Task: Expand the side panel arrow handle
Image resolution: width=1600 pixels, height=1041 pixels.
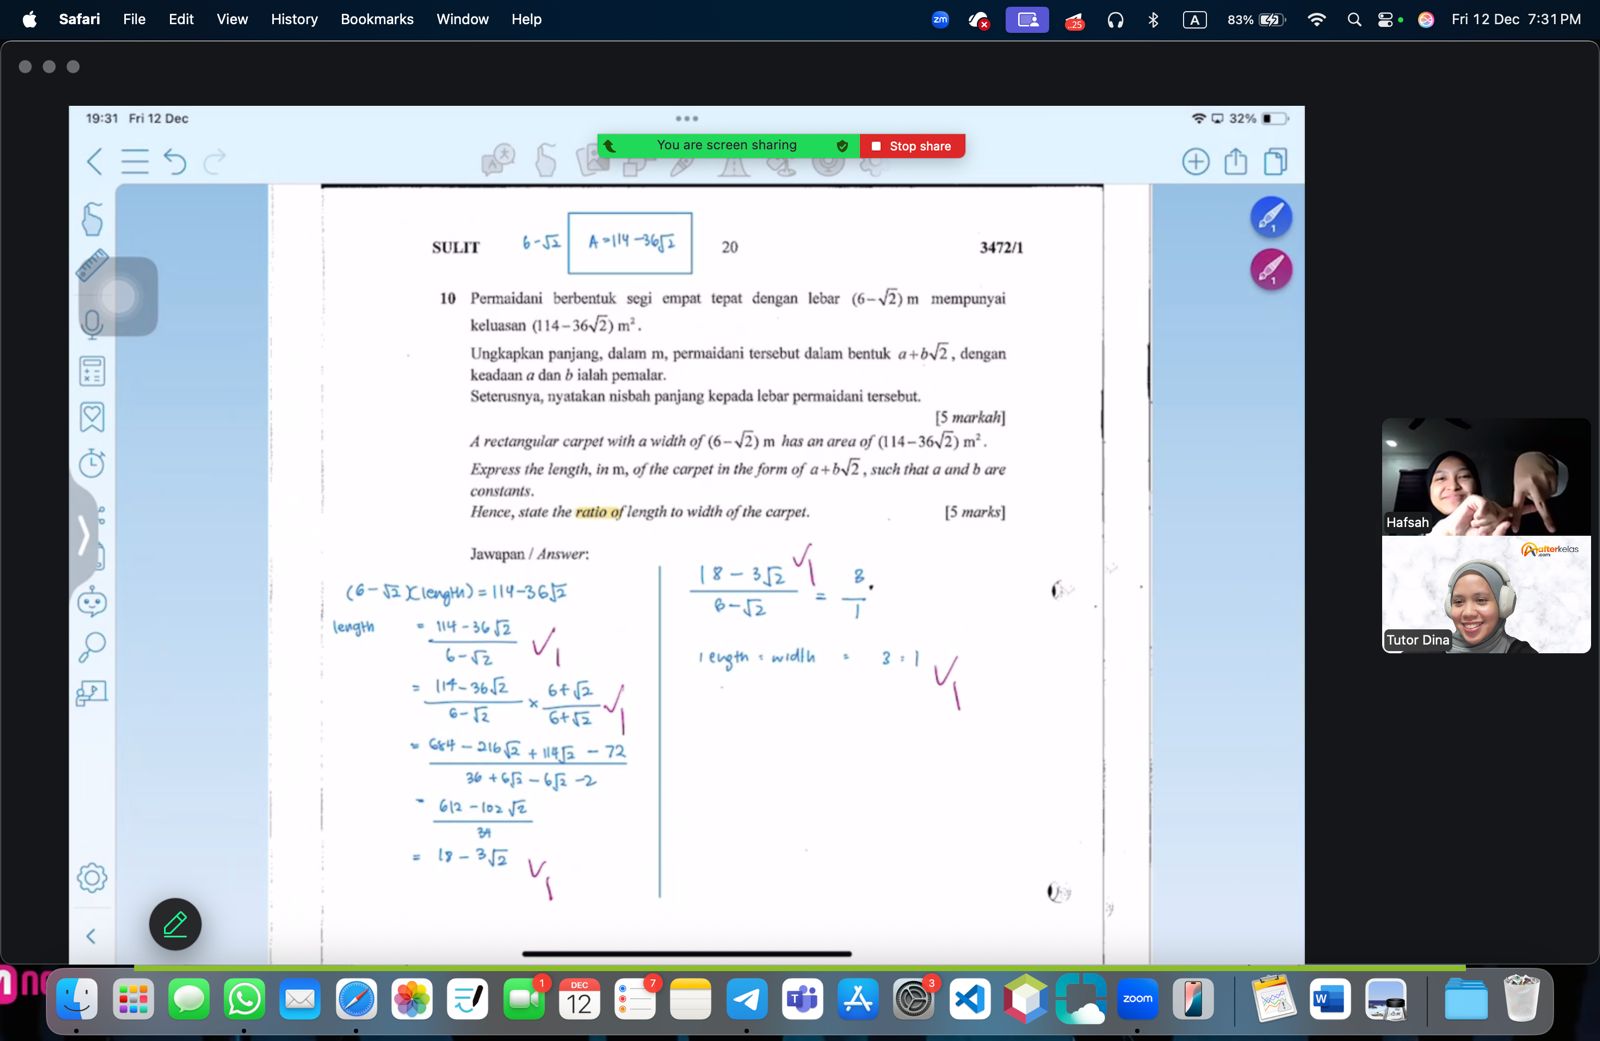Action: coord(84,536)
